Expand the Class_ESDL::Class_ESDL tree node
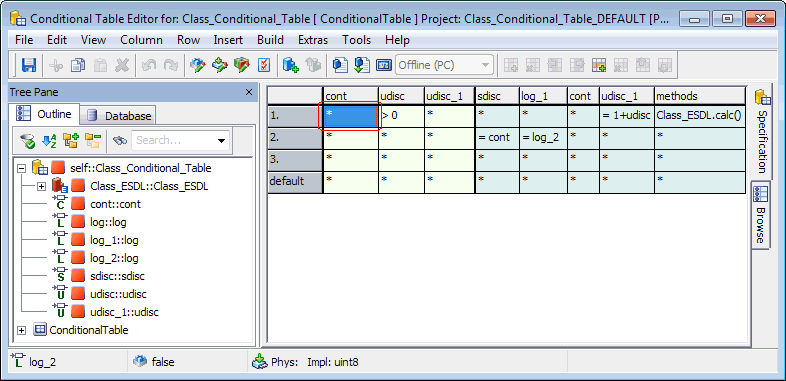The height and width of the screenshot is (381, 786). point(41,186)
